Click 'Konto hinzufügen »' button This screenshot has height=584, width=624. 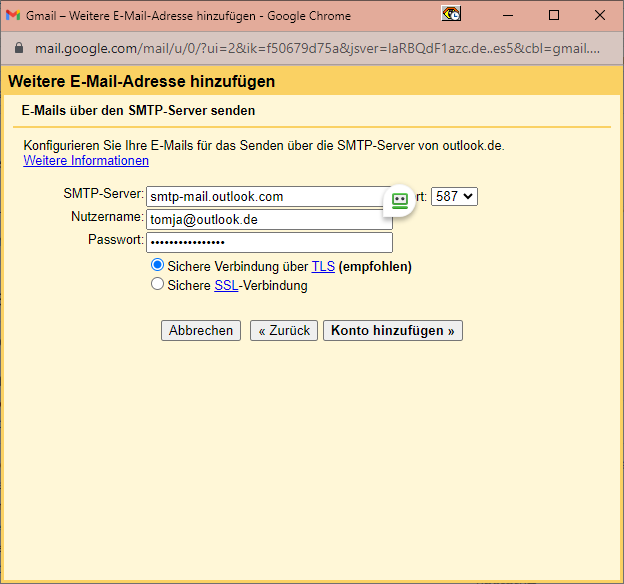[393, 330]
